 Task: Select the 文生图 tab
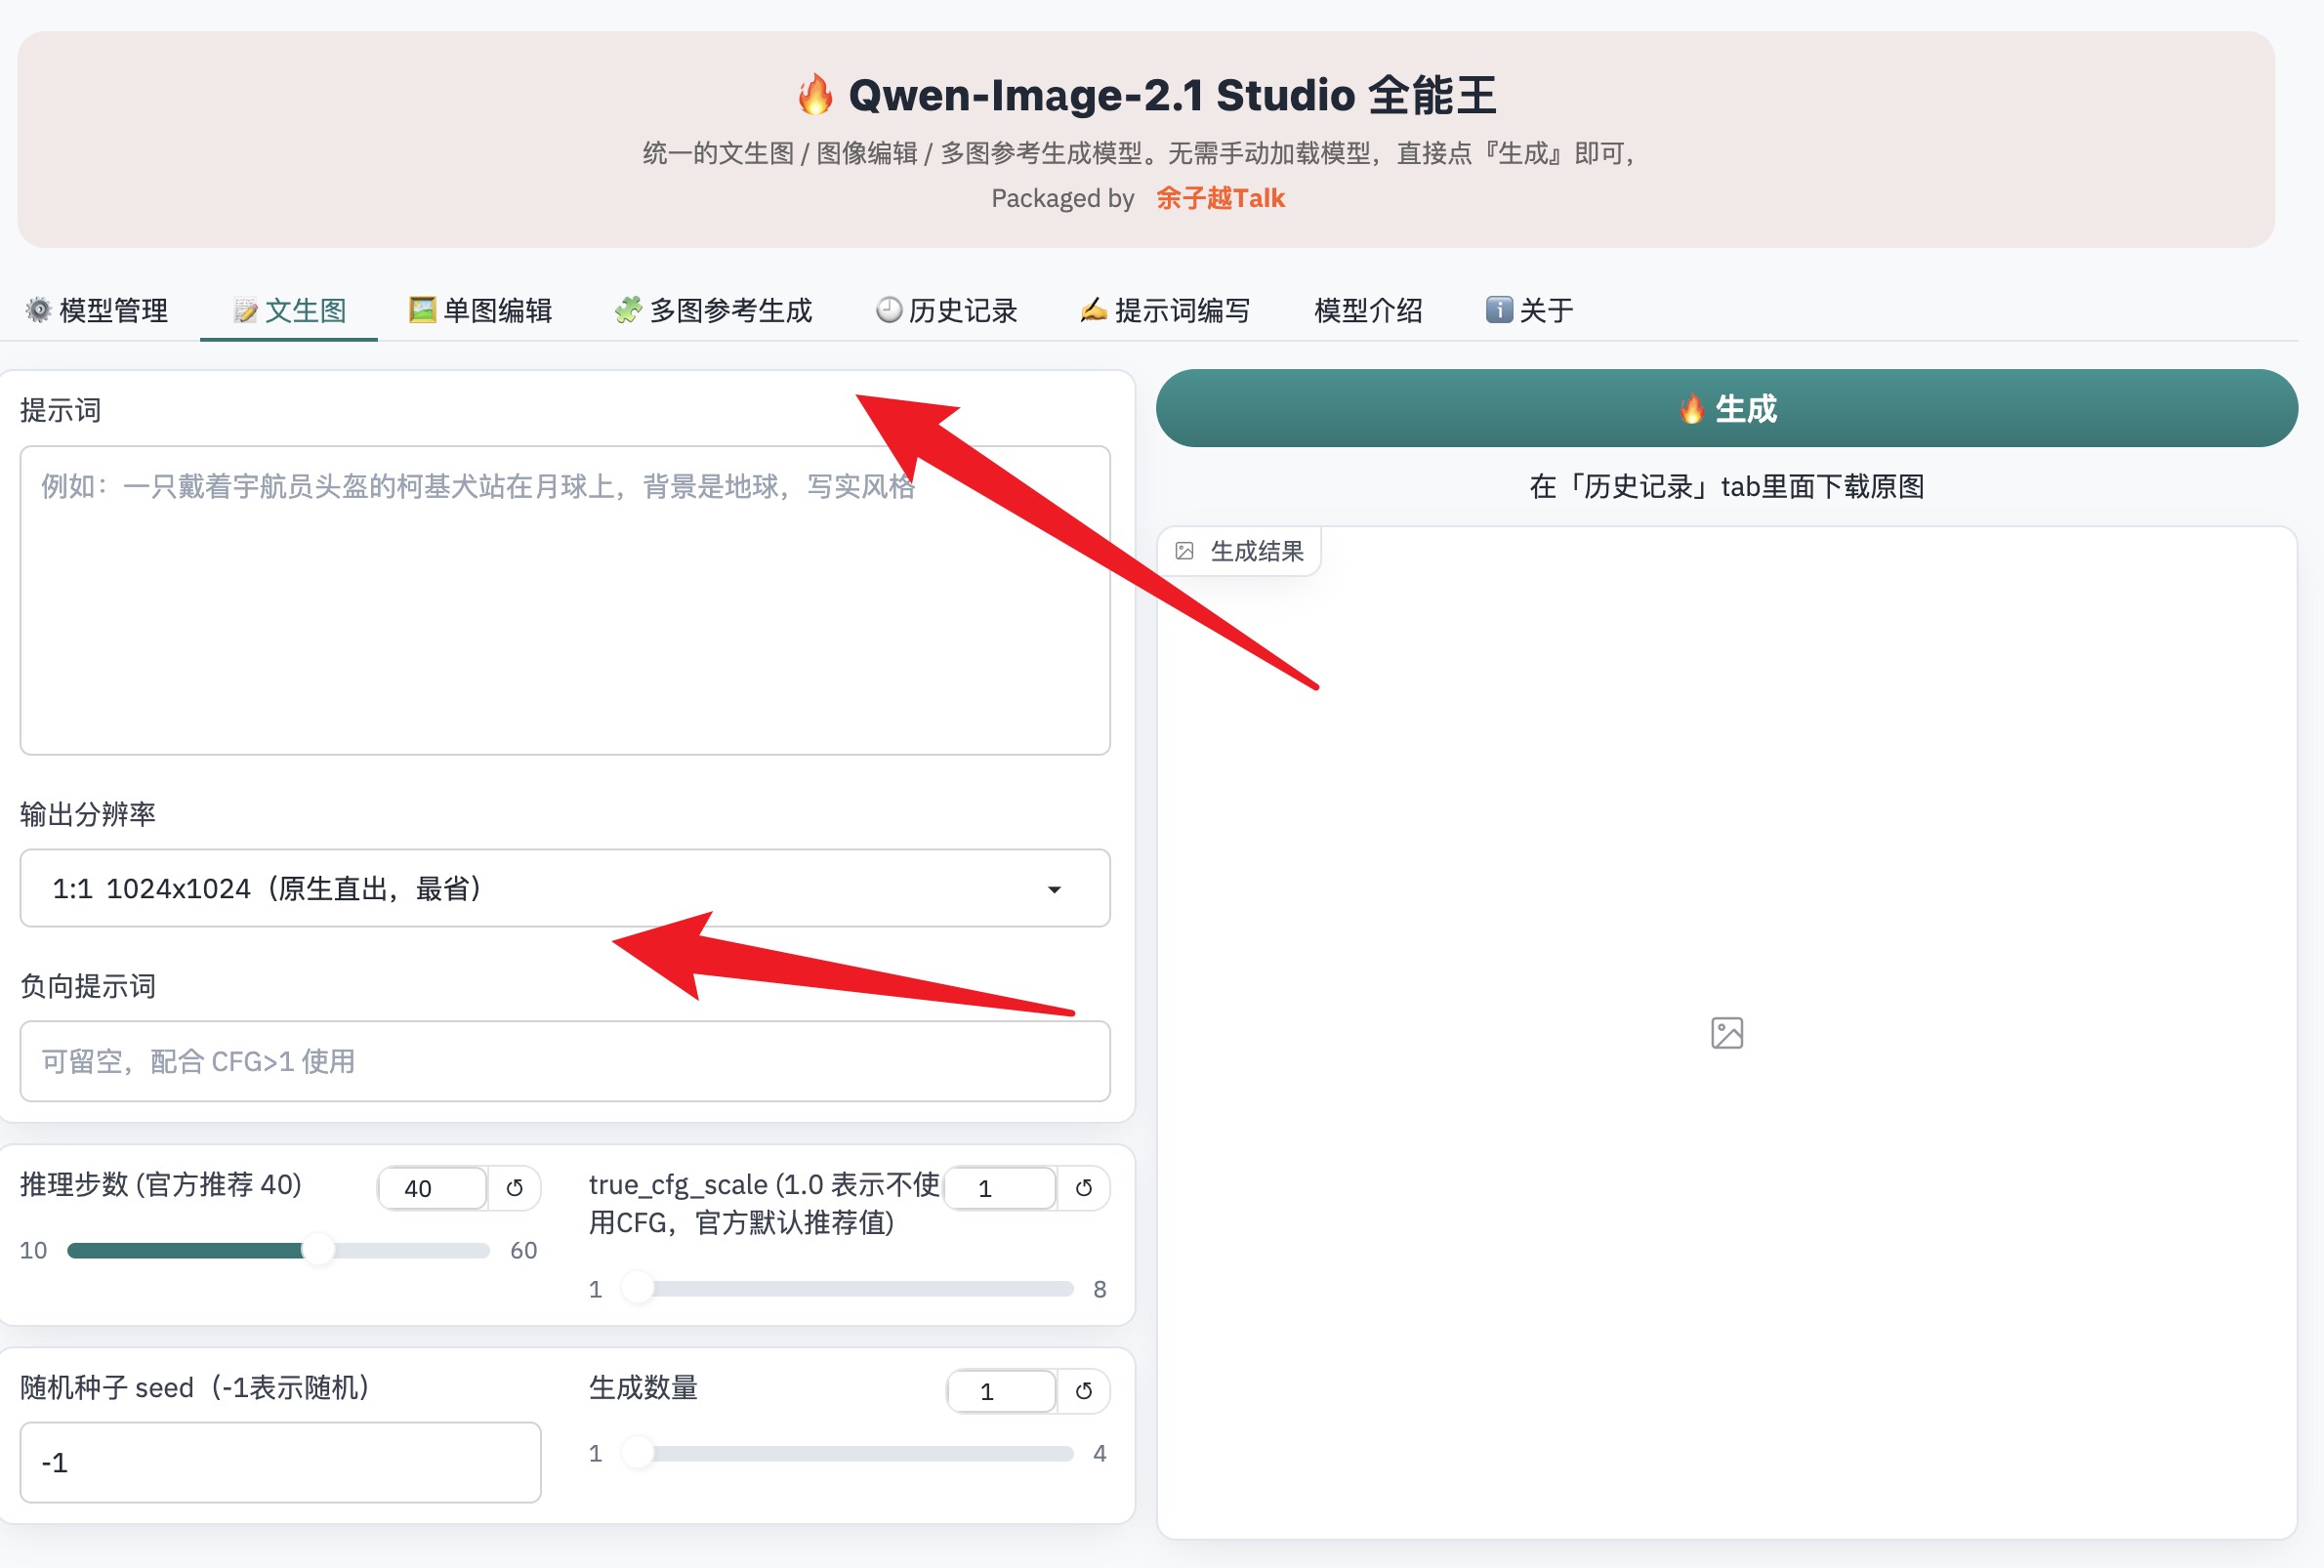click(x=289, y=310)
